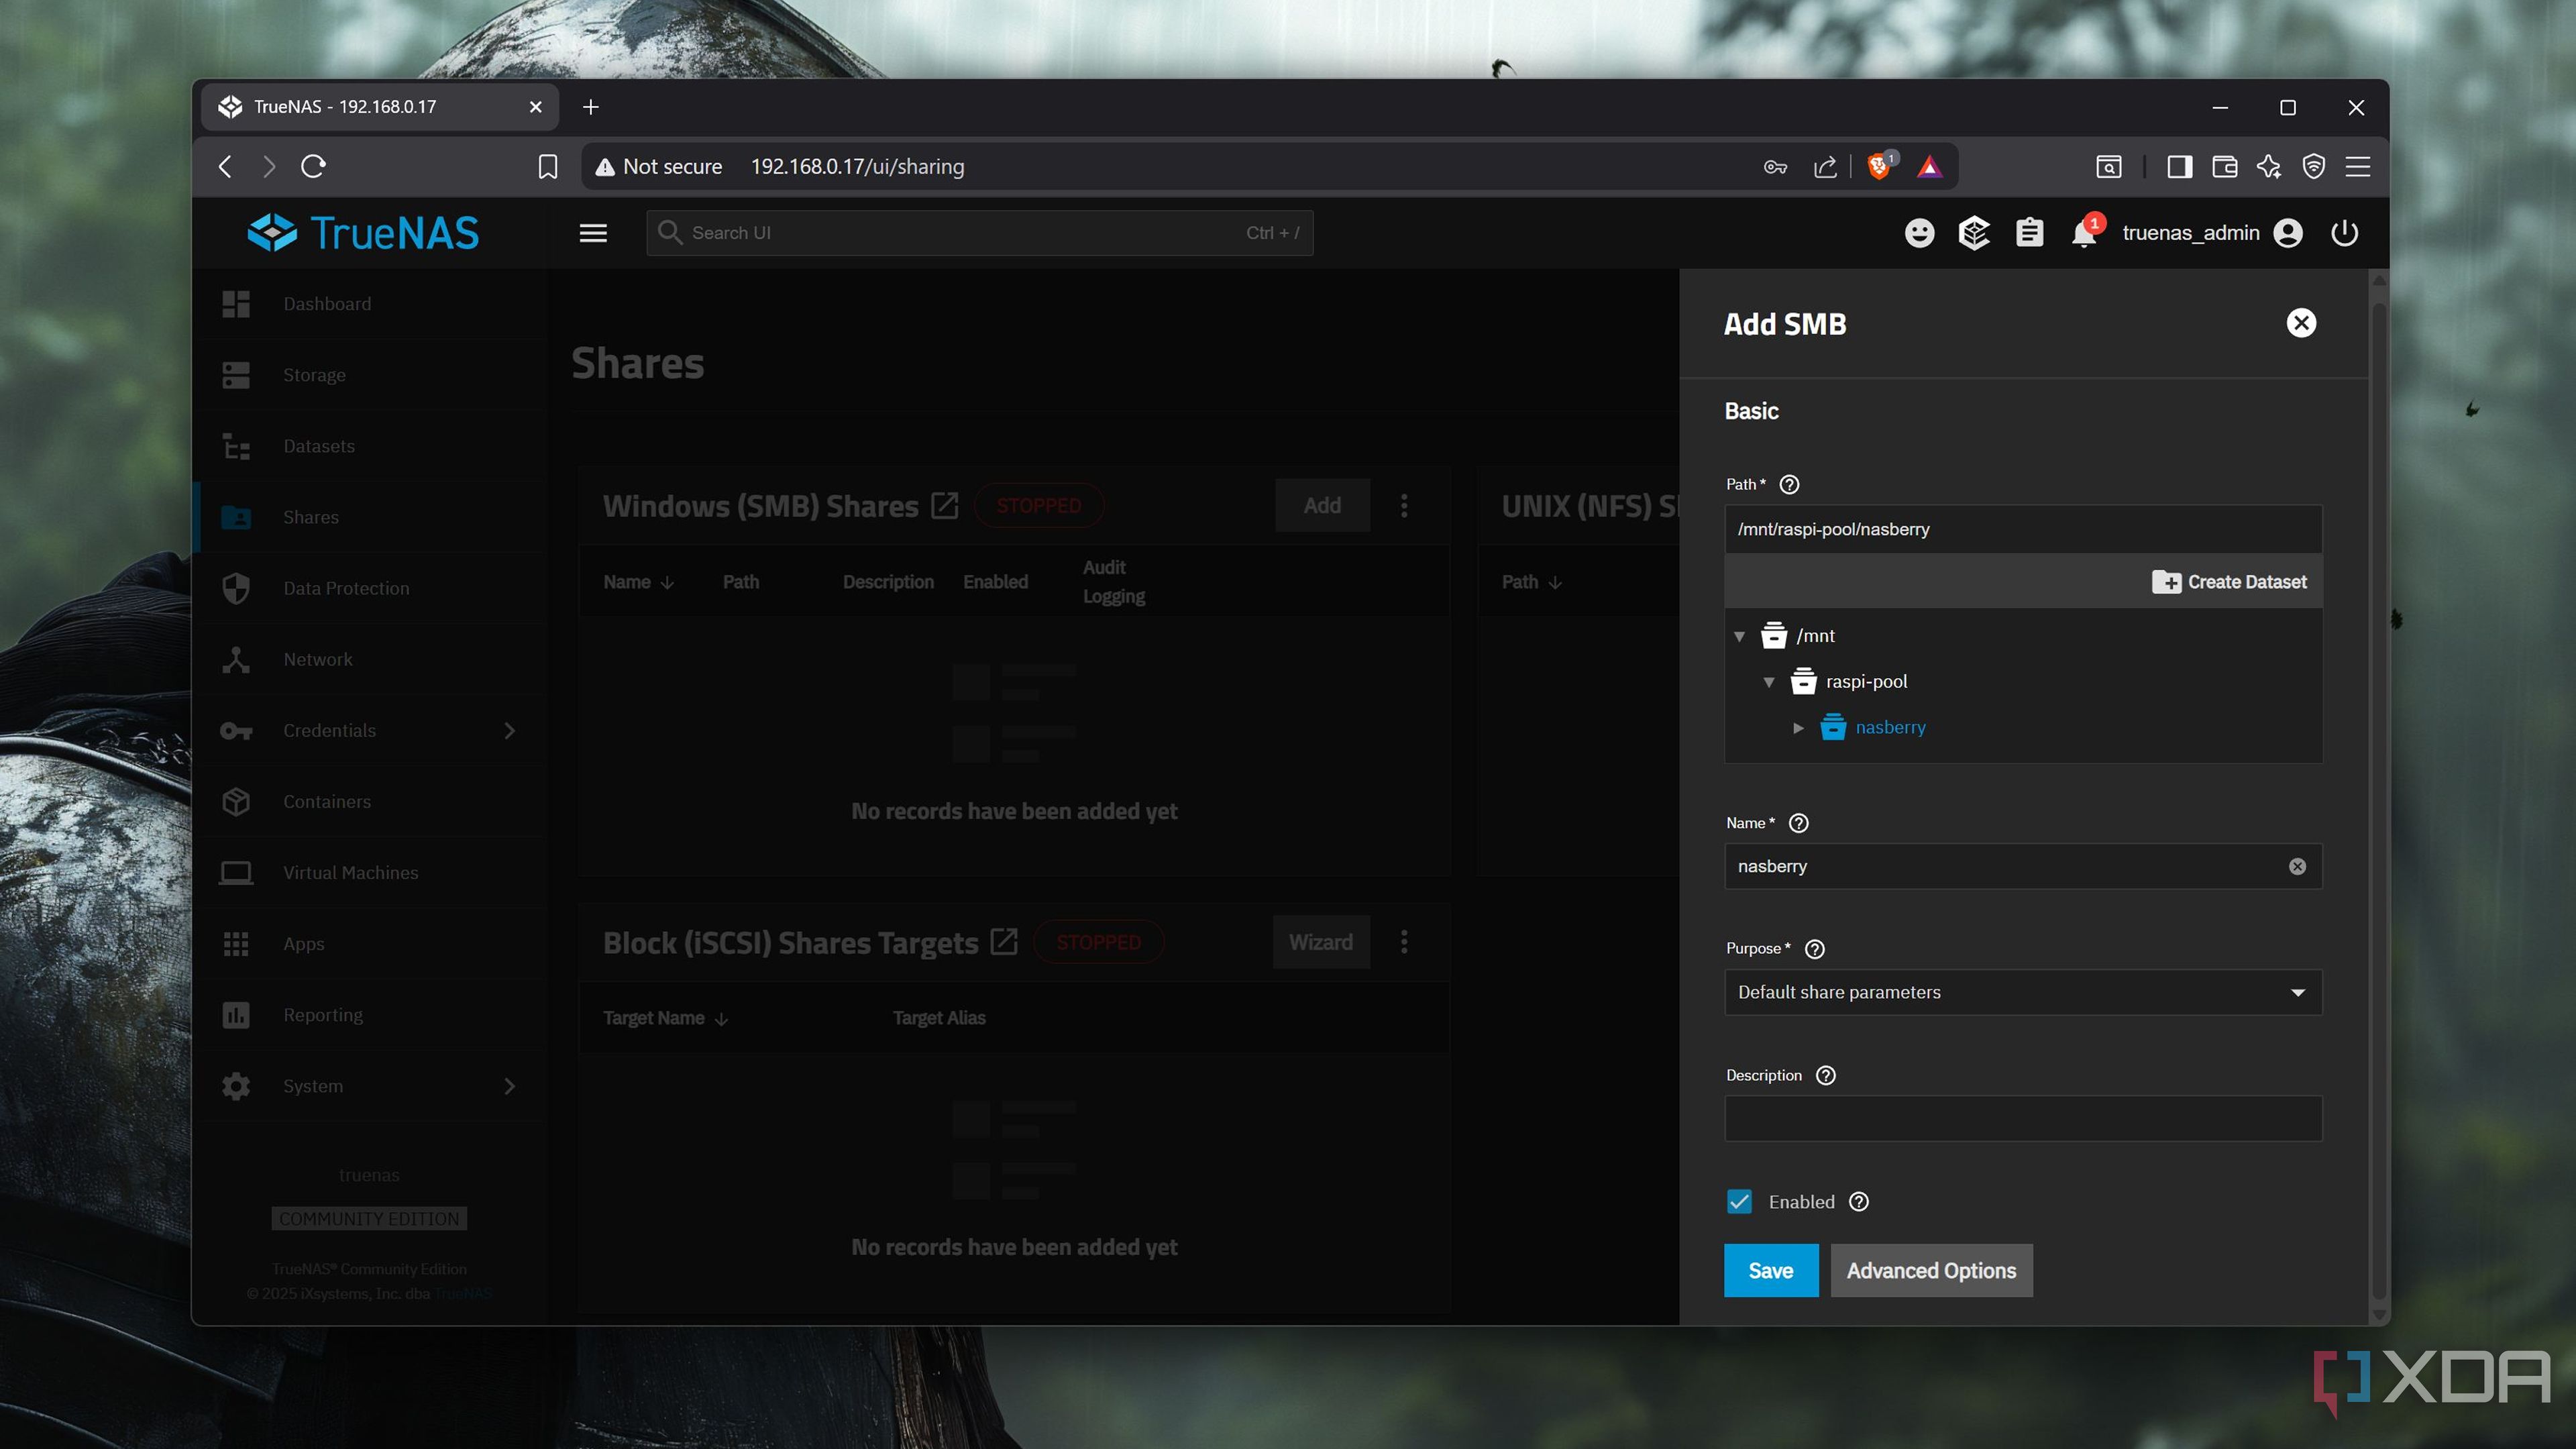Toggle sidebar with hamburger menu icon
The image size is (2576, 1449).
(x=593, y=233)
